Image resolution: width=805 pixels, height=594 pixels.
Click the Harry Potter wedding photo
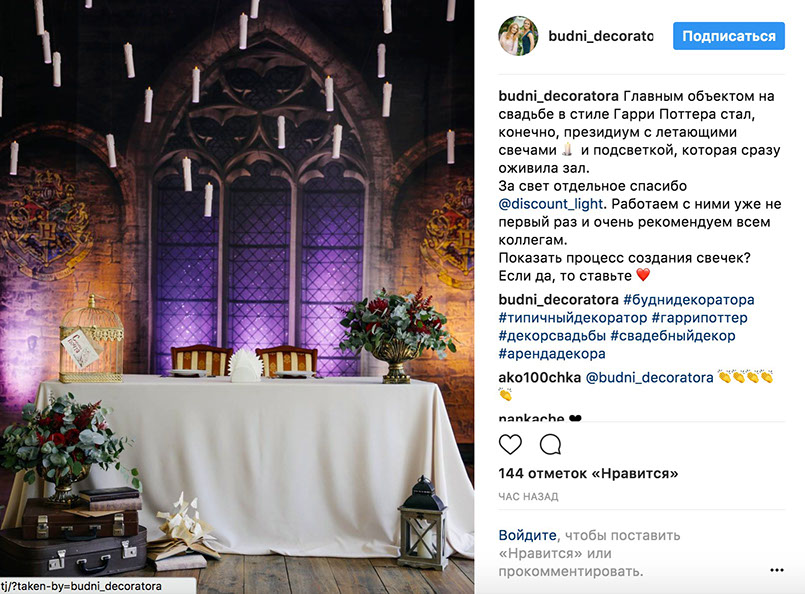pyautogui.click(x=237, y=297)
